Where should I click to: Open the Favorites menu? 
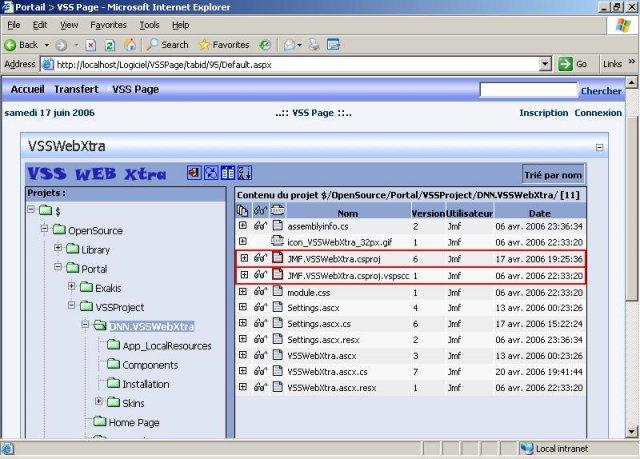point(108,24)
